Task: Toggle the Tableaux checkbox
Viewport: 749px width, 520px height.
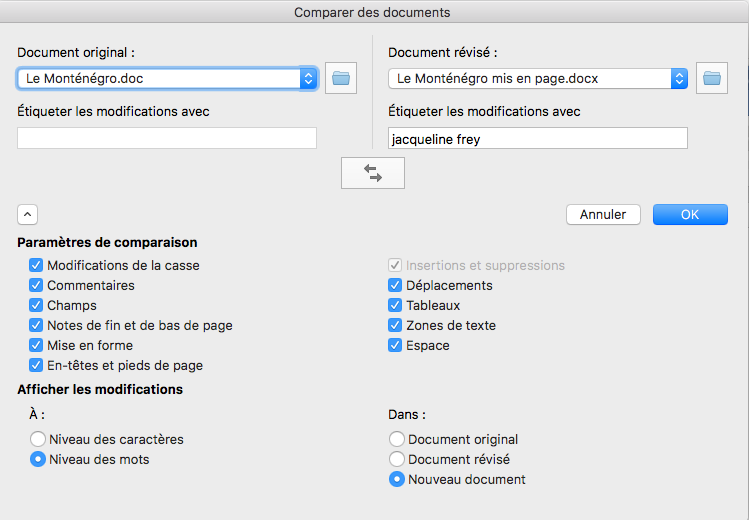Action: [395, 306]
